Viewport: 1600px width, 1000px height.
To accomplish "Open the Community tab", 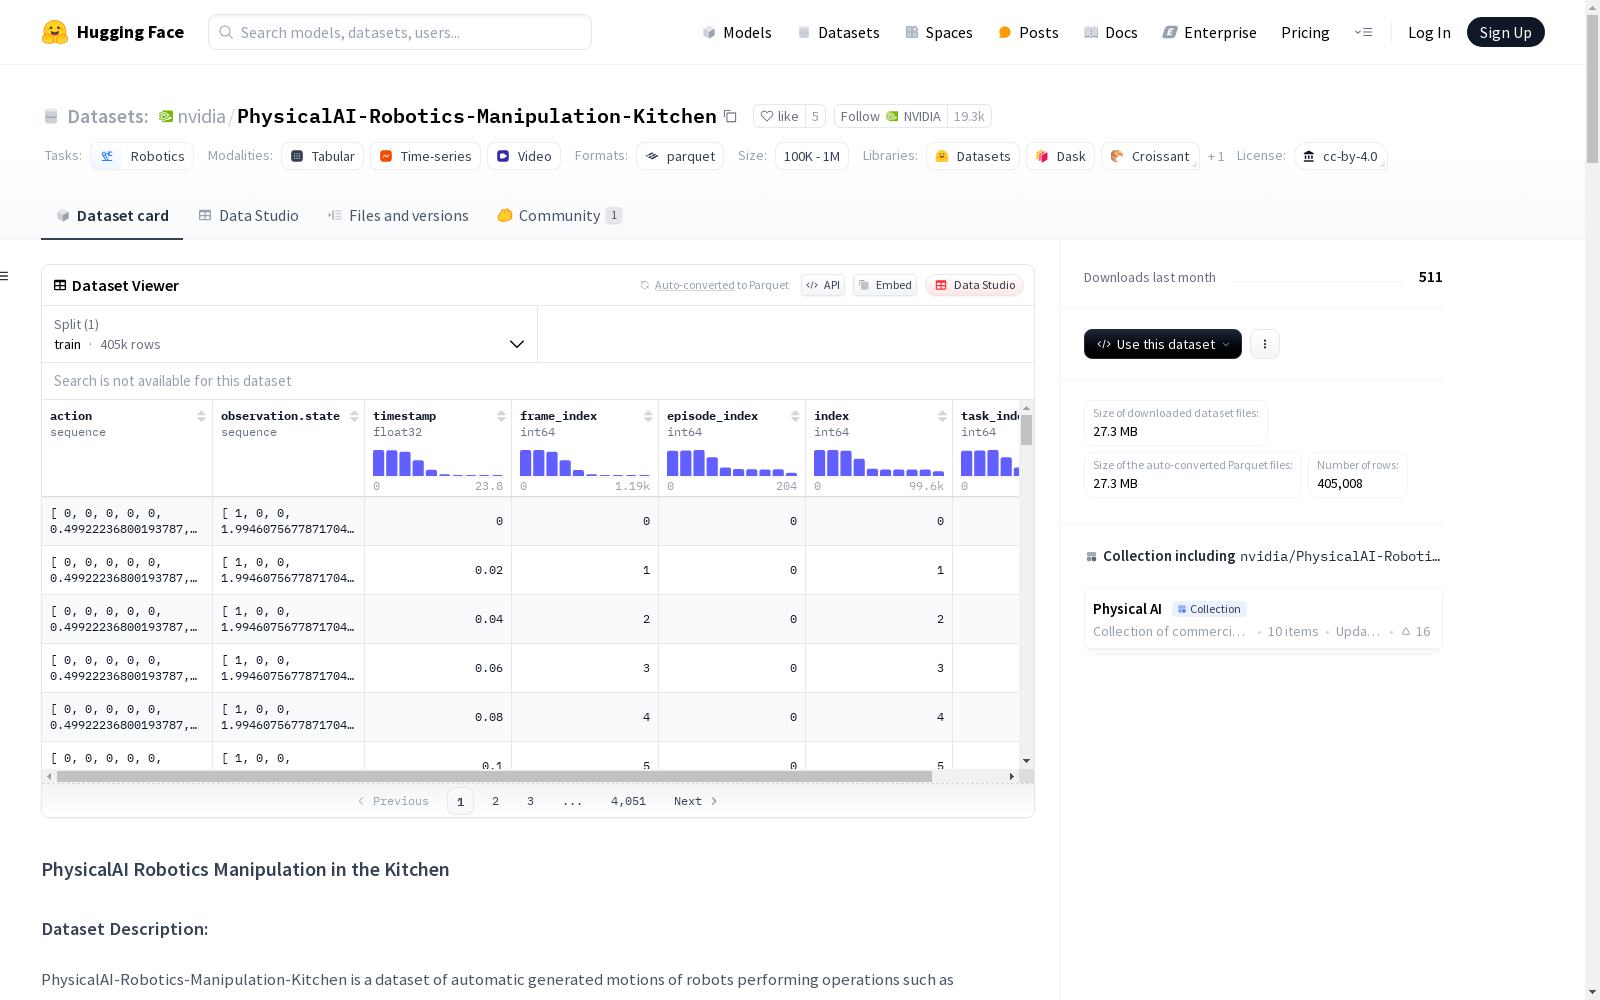I will [x=559, y=216].
